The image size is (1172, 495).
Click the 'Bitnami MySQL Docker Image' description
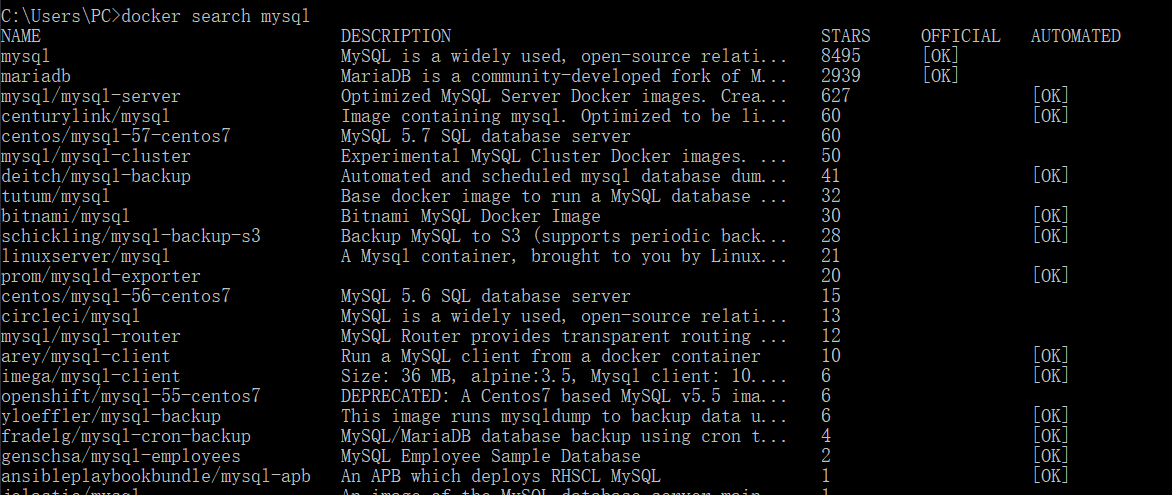(x=471, y=216)
